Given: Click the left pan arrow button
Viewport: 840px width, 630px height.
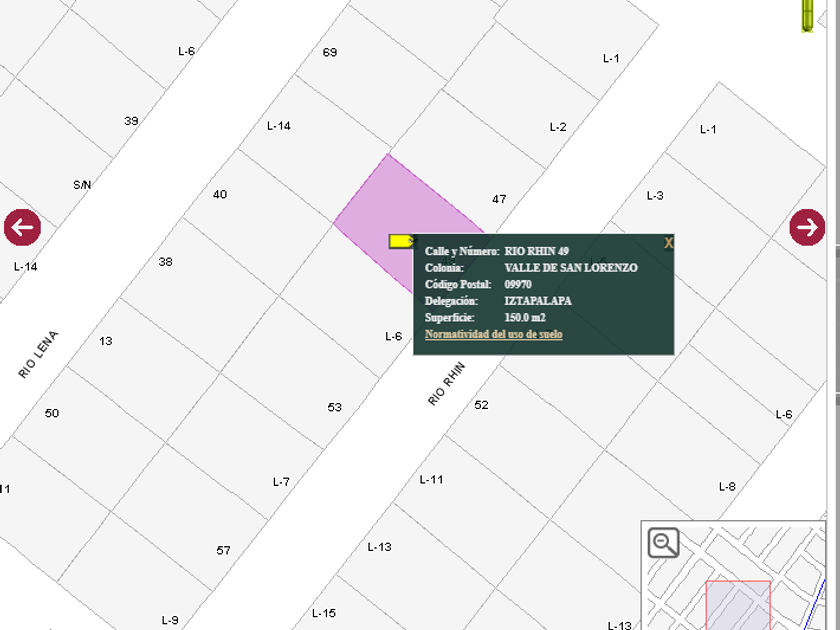Looking at the screenshot, I should [22, 227].
